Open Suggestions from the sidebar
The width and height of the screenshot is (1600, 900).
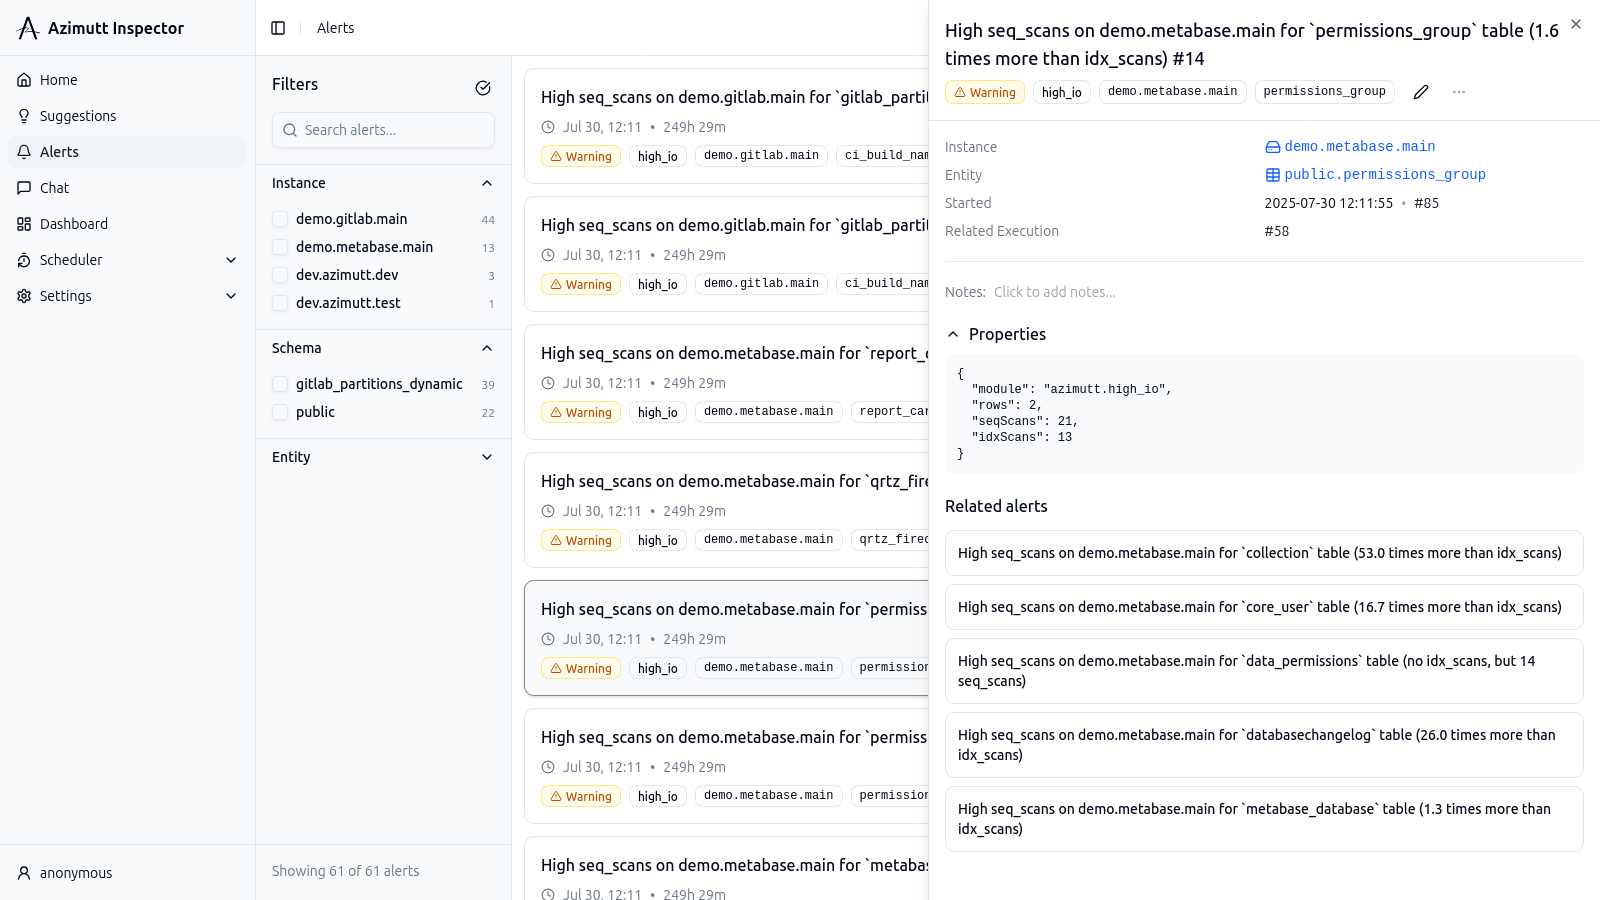coord(78,116)
